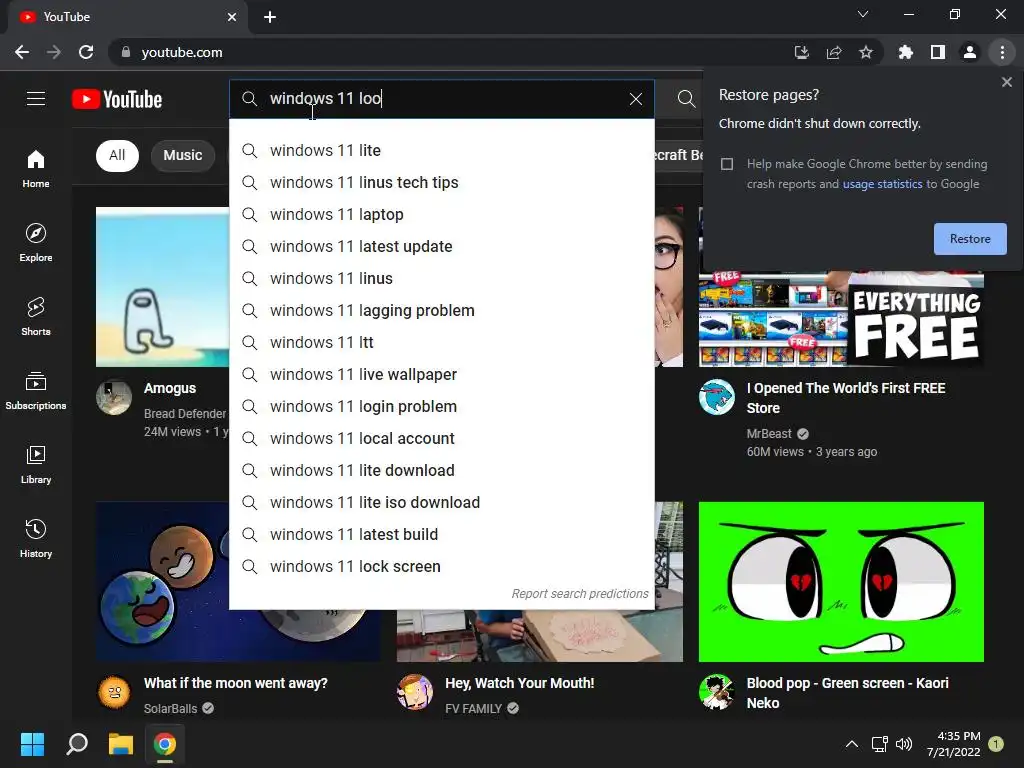Click Report search predictions
The height and width of the screenshot is (768, 1024).
pyautogui.click(x=579, y=594)
